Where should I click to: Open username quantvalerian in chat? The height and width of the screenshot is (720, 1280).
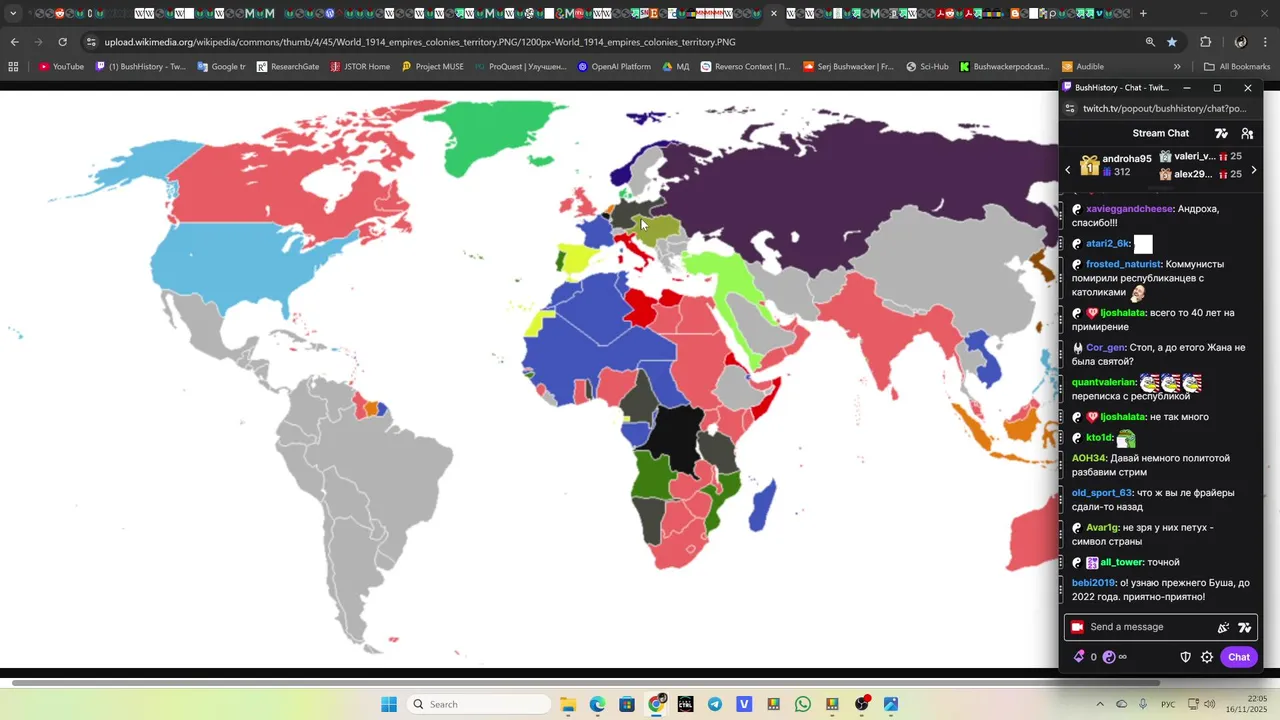point(1104,382)
